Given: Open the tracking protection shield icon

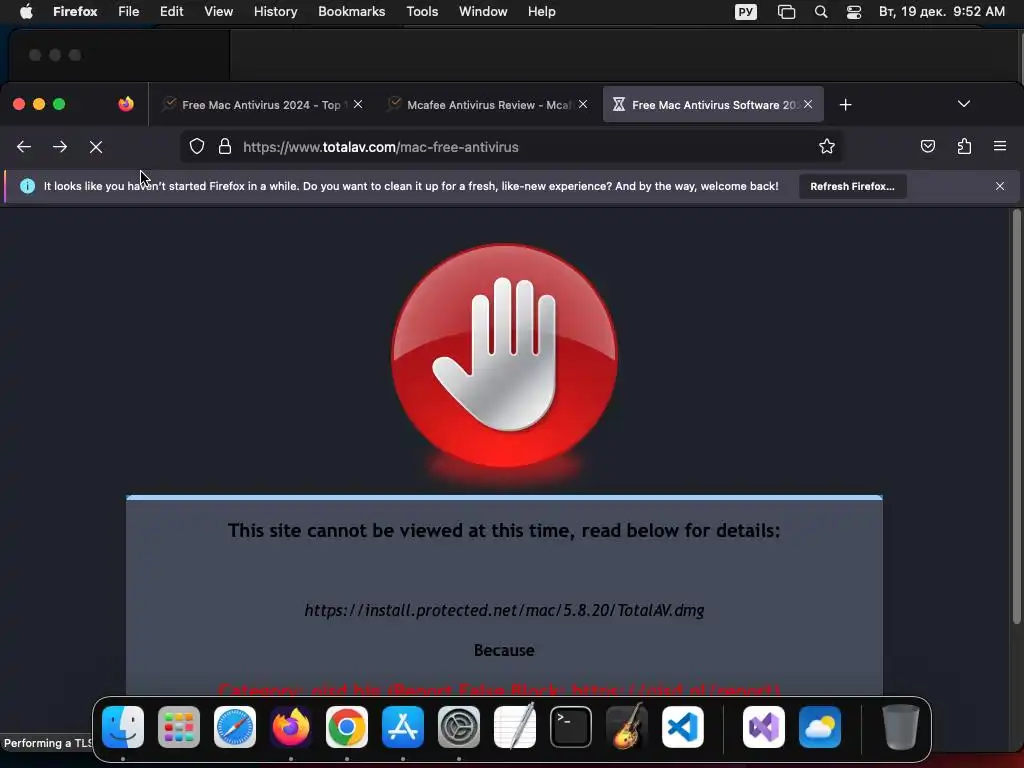Looking at the screenshot, I should click(x=197, y=147).
